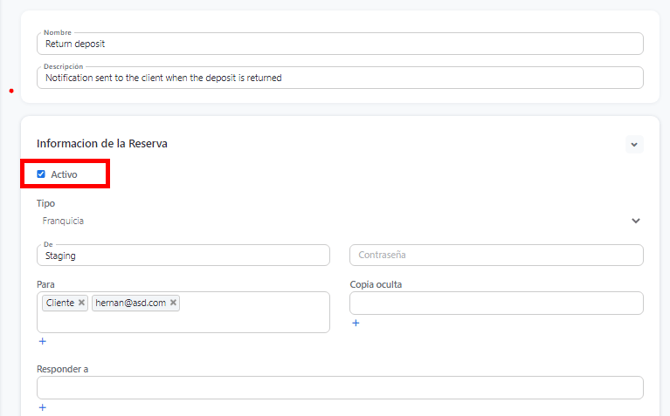
Task: Remove the Cliente recipient chip
Action: click(x=81, y=303)
